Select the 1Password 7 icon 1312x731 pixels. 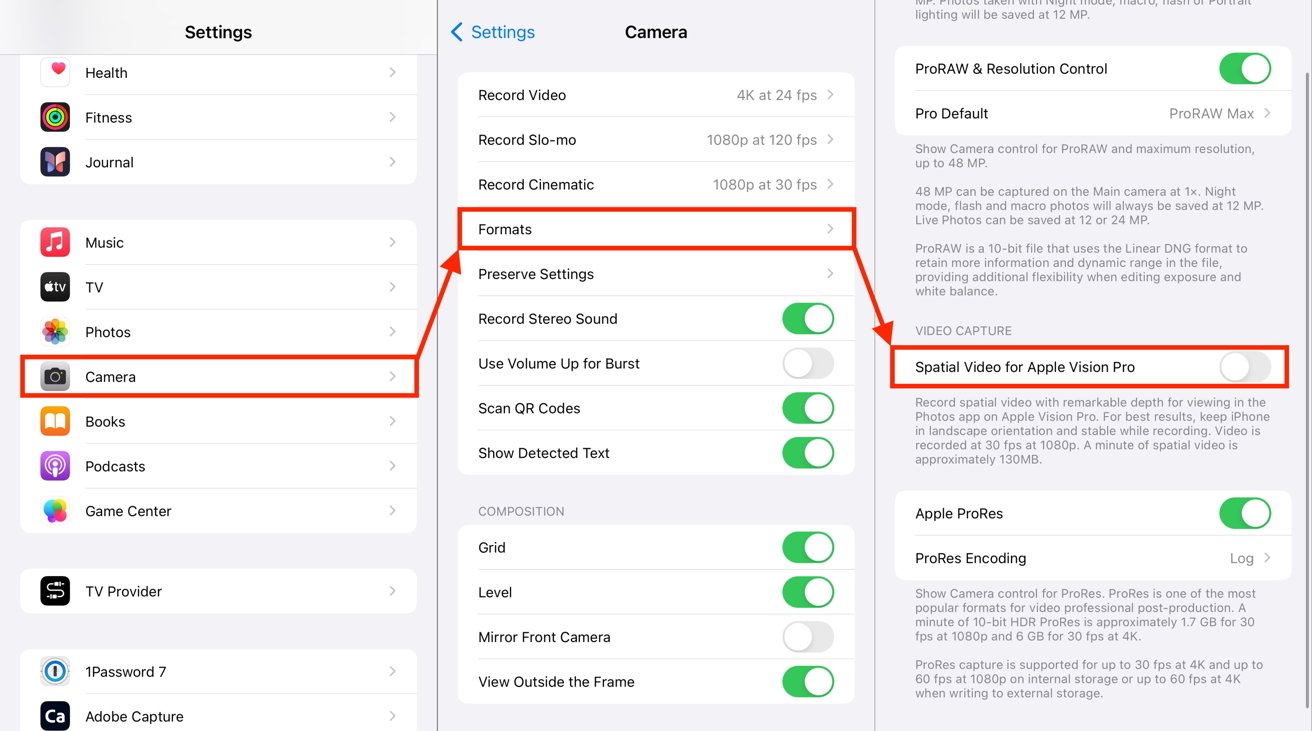[x=55, y=671]
